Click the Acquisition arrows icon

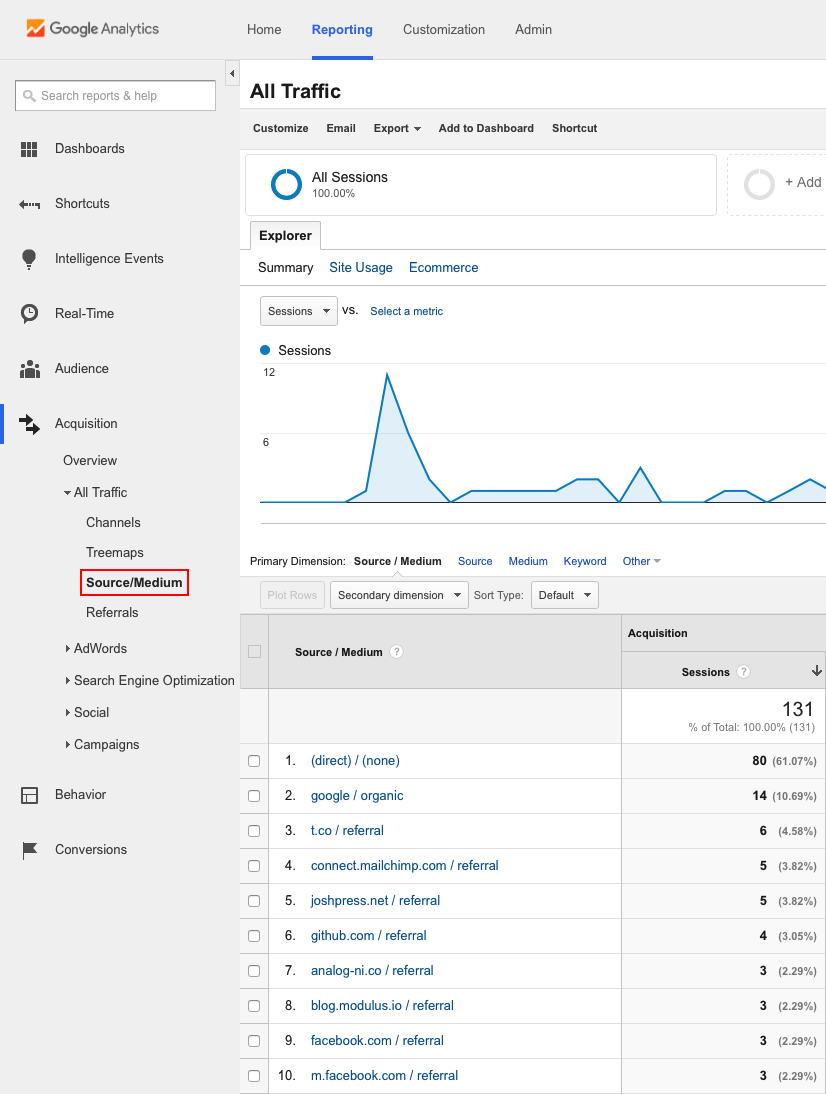point(29,424)
